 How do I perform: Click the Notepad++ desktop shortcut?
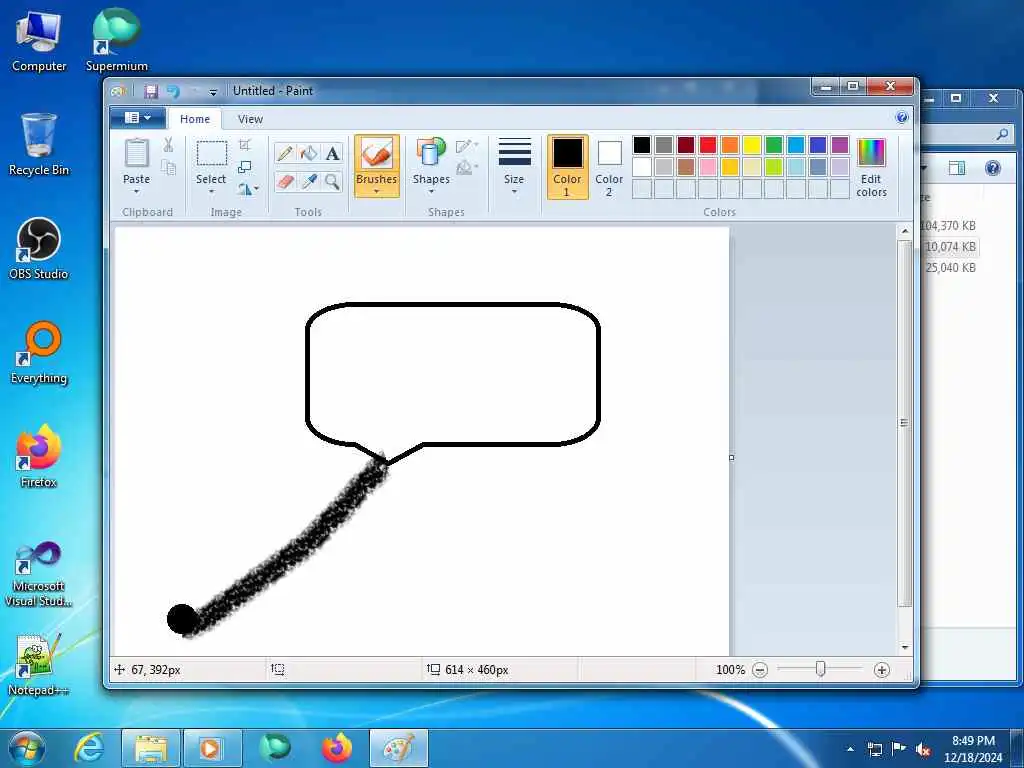coord(39,665)
